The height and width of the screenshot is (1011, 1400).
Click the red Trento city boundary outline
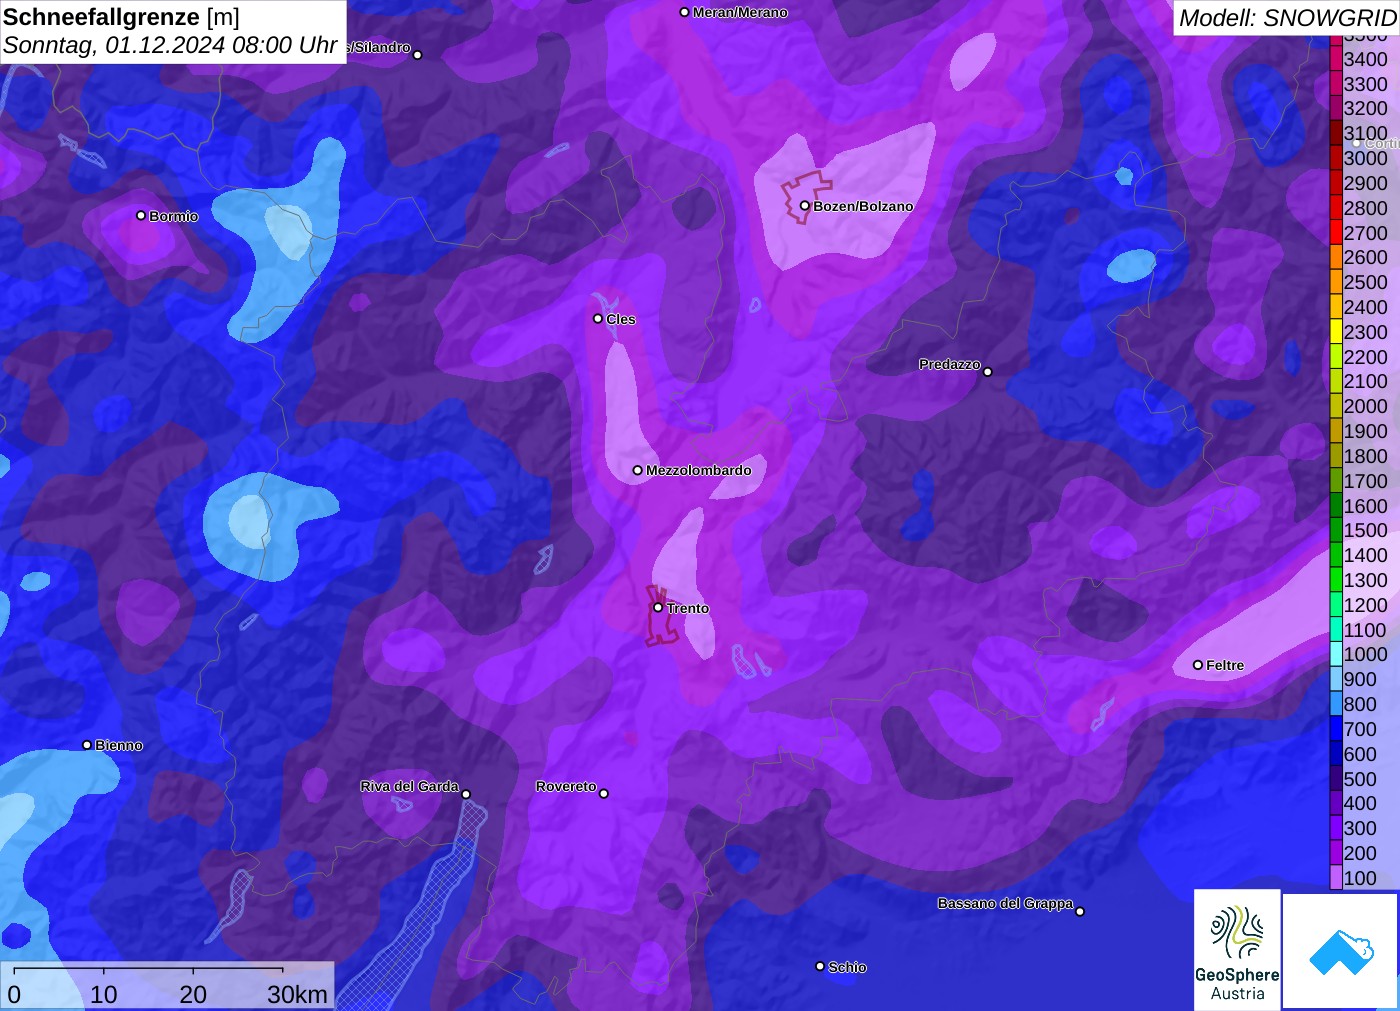pyautogui.click(x=661, y=616)
